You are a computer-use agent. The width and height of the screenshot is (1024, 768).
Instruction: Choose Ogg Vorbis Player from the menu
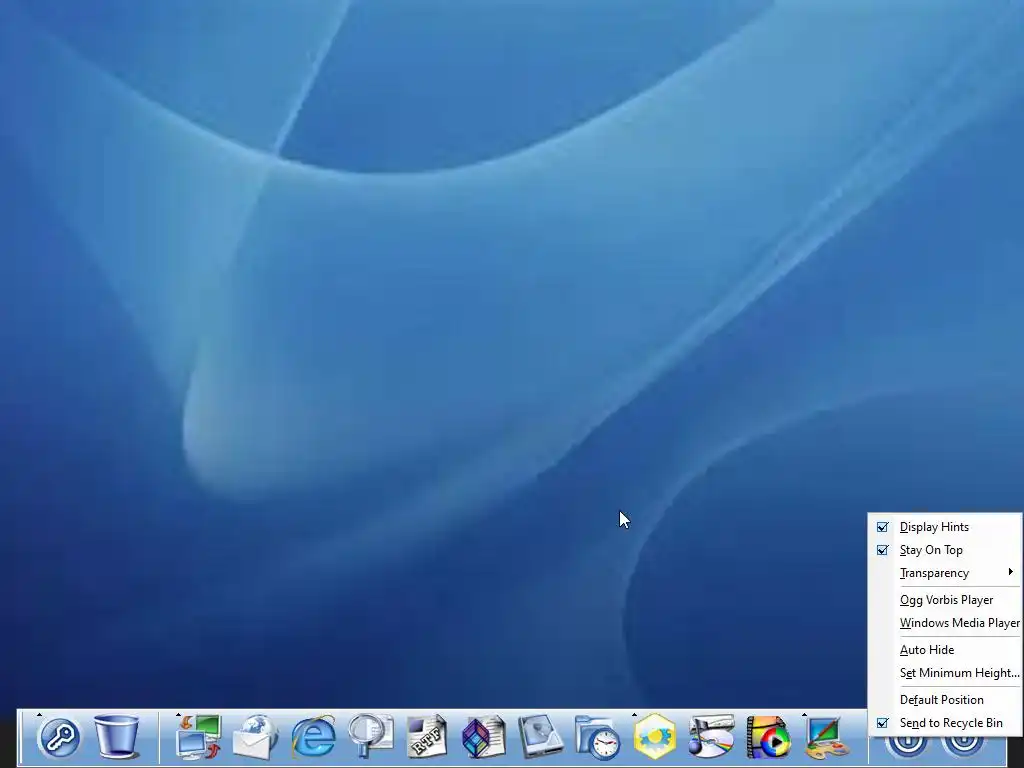pyautogui.click(x=946, y=600)
